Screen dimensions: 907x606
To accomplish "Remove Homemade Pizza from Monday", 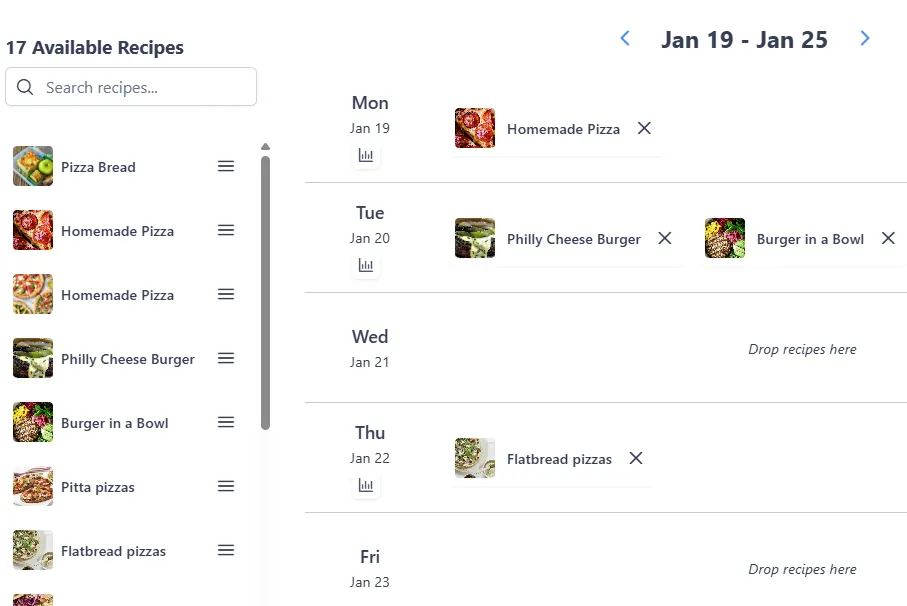I will pos(644,128).
